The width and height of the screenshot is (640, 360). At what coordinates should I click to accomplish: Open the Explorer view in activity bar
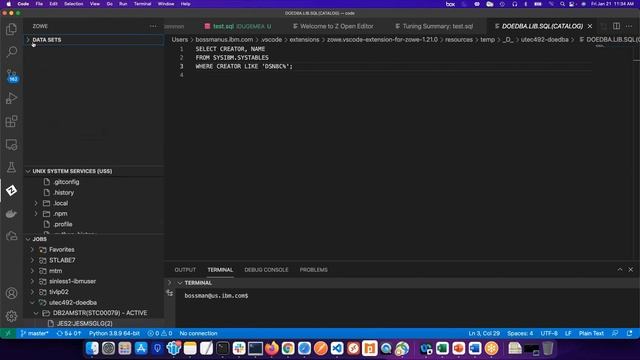click(11, 29)
